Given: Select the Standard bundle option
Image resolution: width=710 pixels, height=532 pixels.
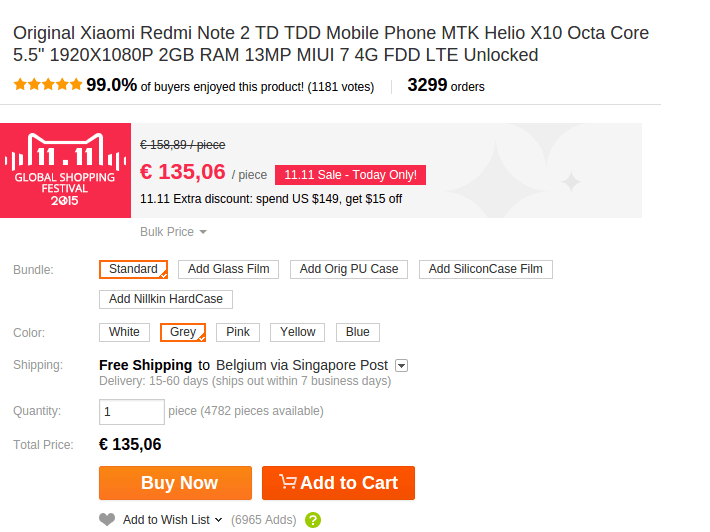Looking at the screenshot, I should 133,269.
